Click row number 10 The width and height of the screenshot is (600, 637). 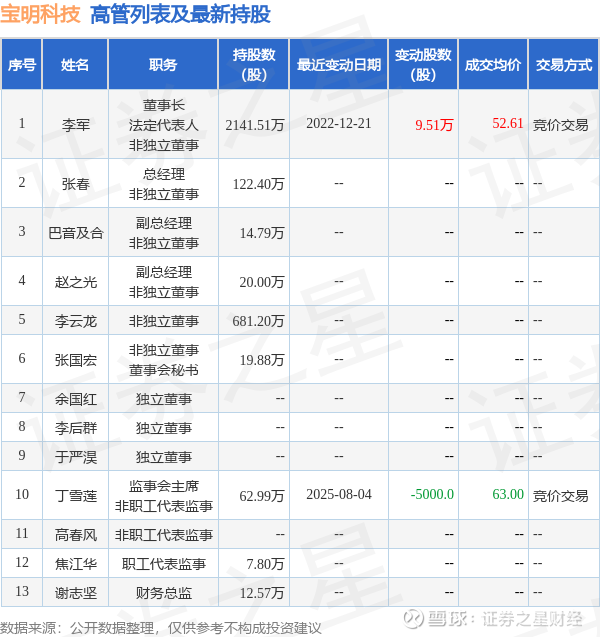22,494
